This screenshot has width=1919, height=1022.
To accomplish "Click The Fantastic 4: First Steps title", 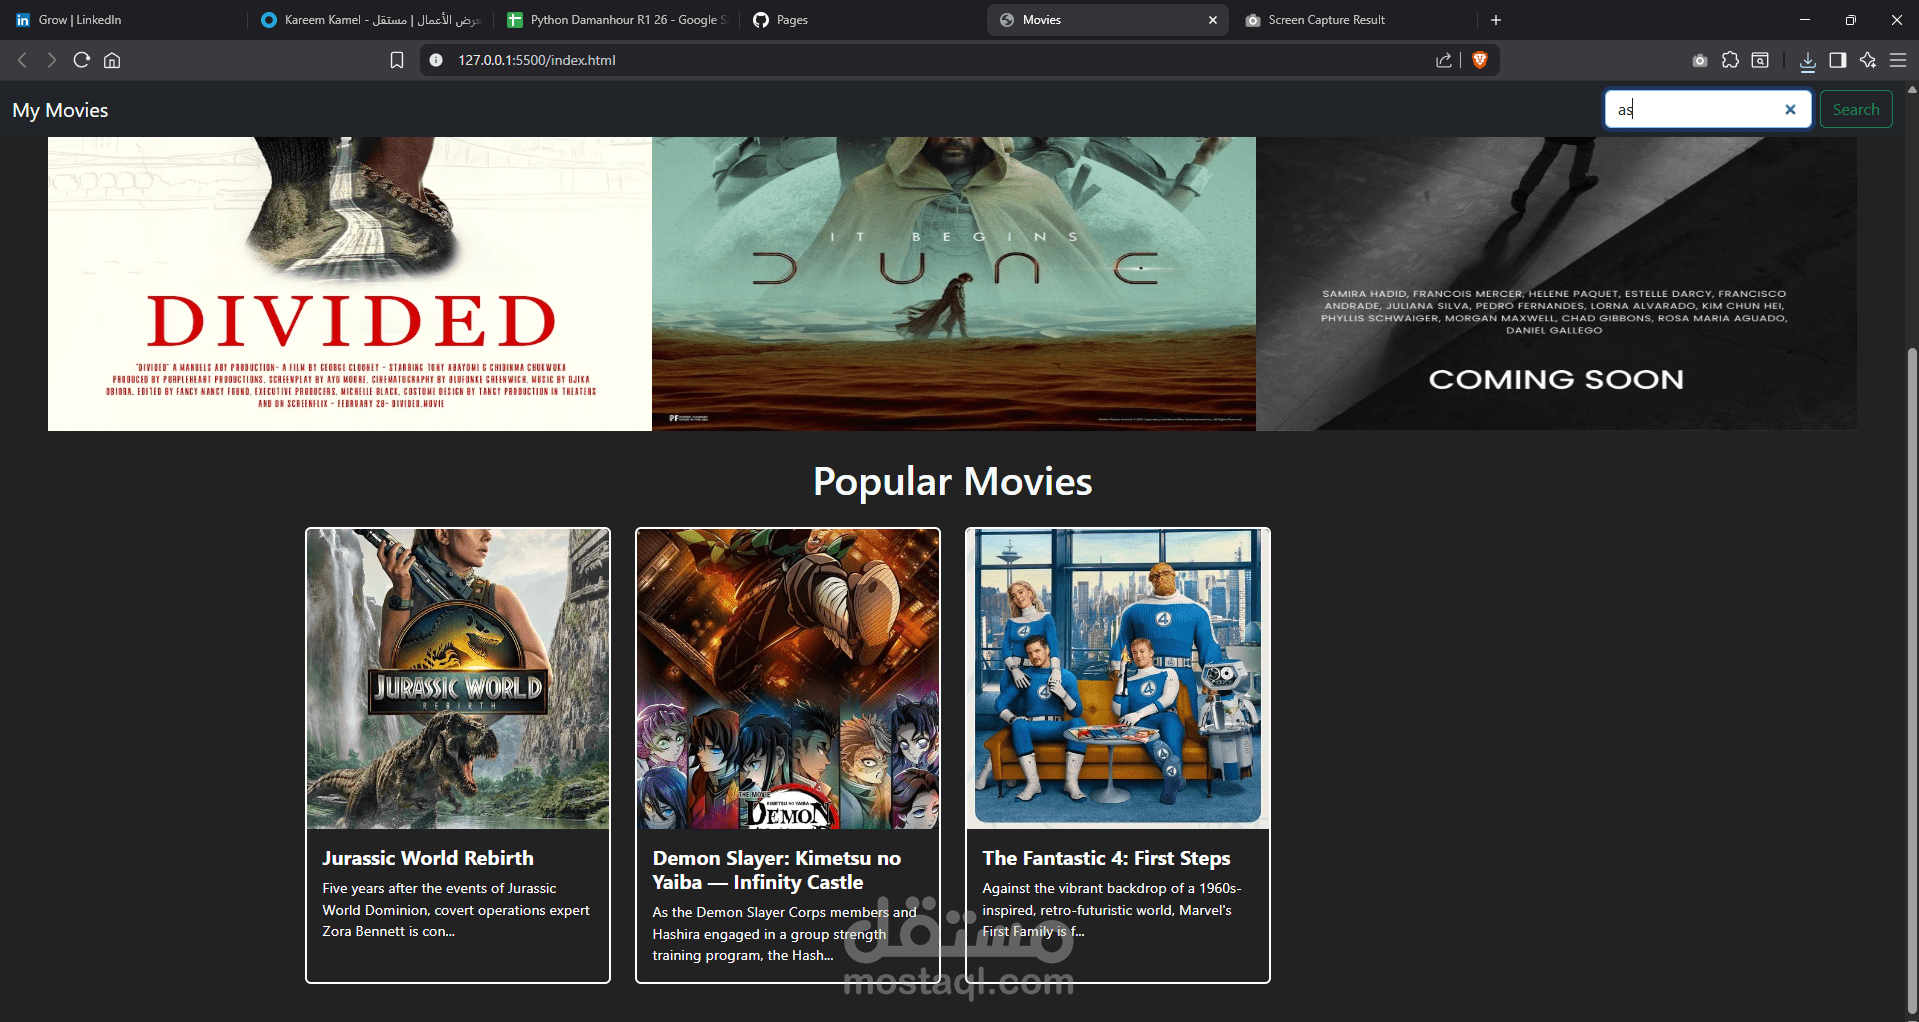I will coord(1106,858).
